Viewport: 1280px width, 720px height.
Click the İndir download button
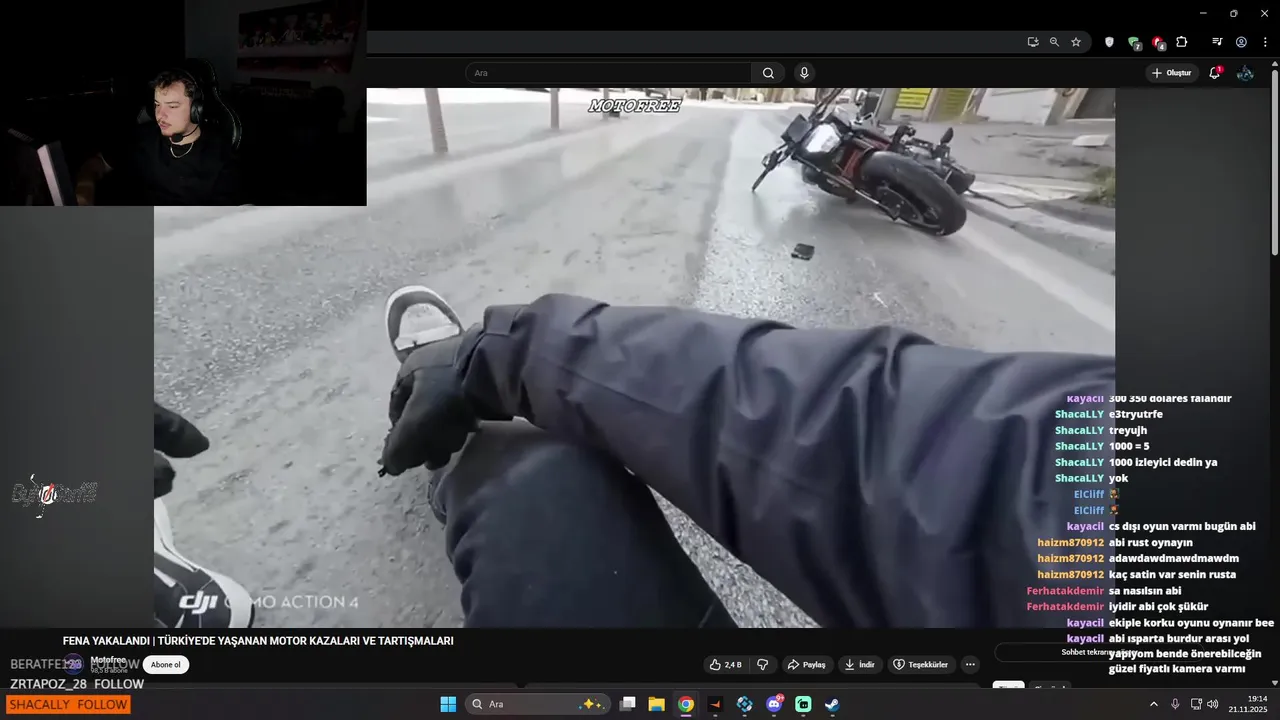coord(860,664)
